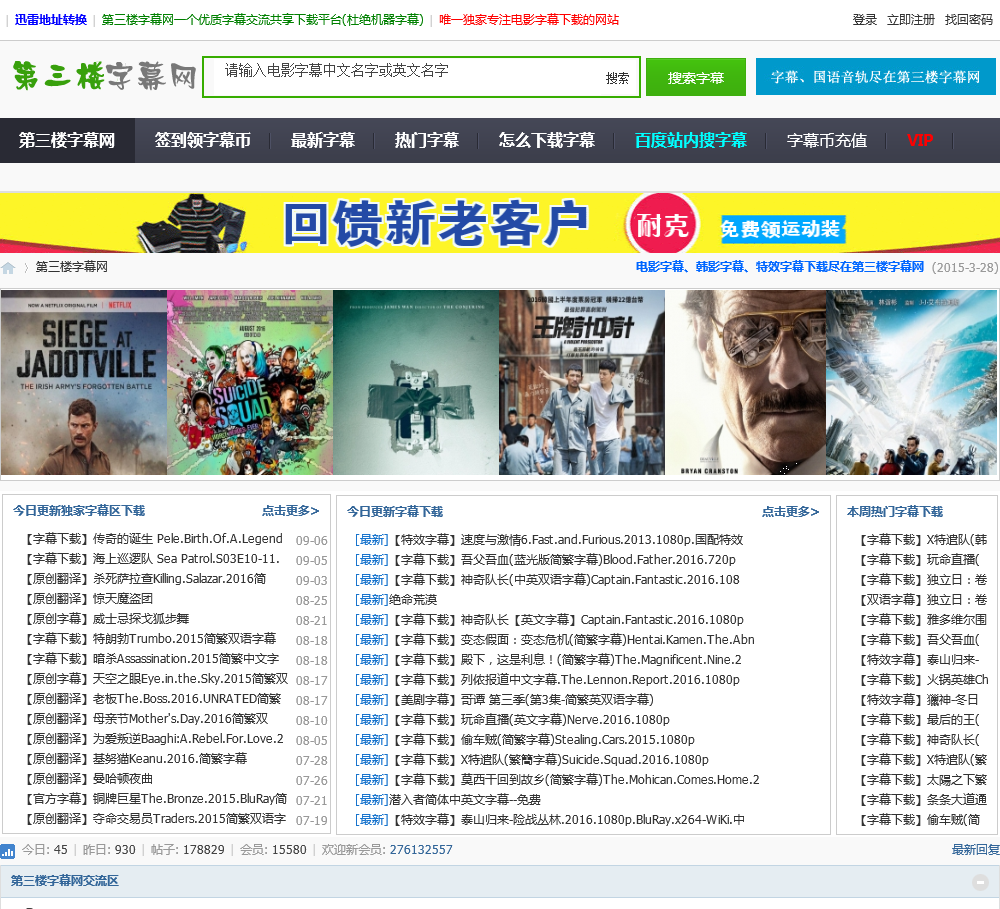Open 迅雷地址转换 link

(51, 20)
